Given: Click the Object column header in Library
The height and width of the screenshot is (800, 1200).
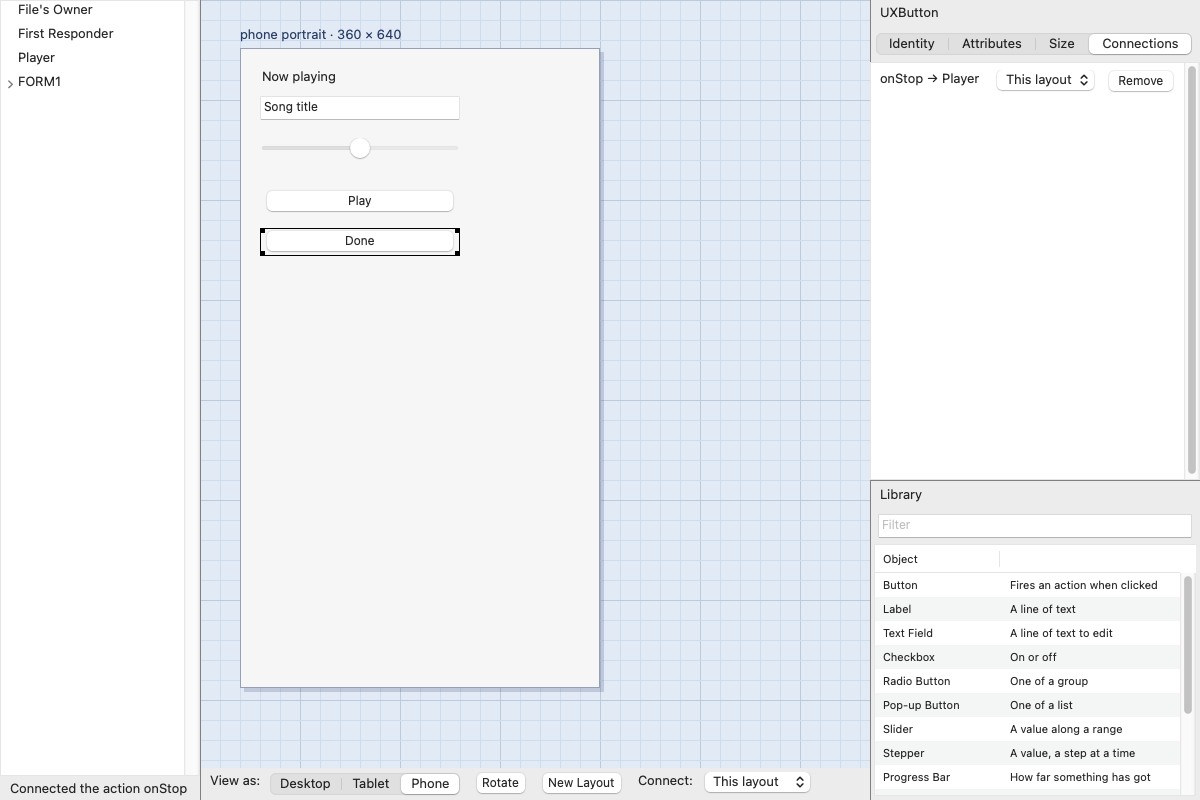Looking at the screenshot, I should [937, 559].
